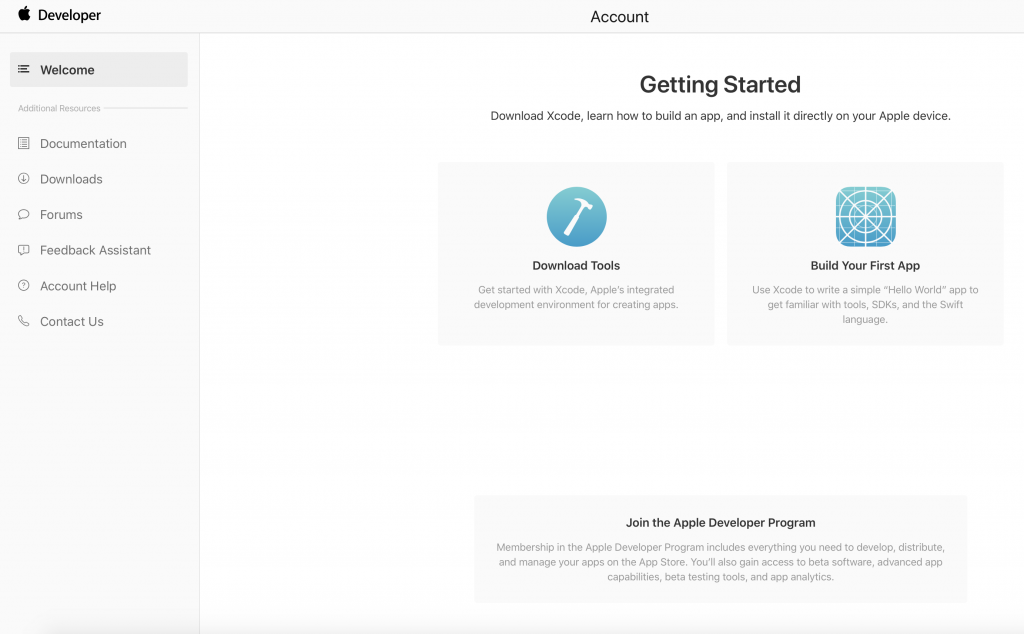Click the Welcome list icon
Screen dimensions: 1024x634
24,69
